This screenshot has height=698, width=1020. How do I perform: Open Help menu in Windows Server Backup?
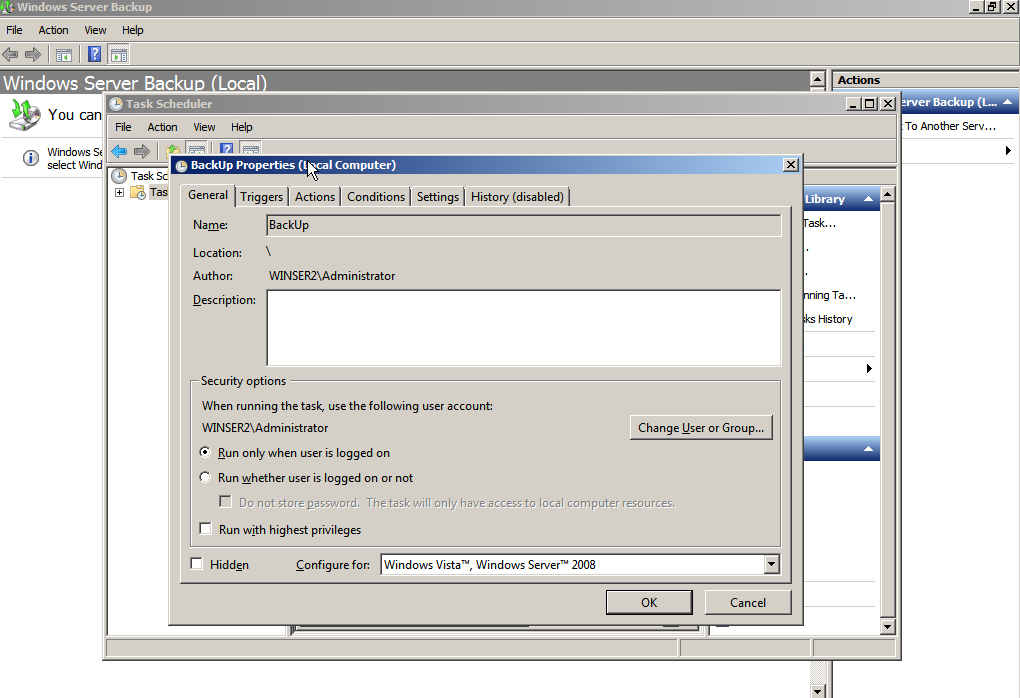[133, 30]
